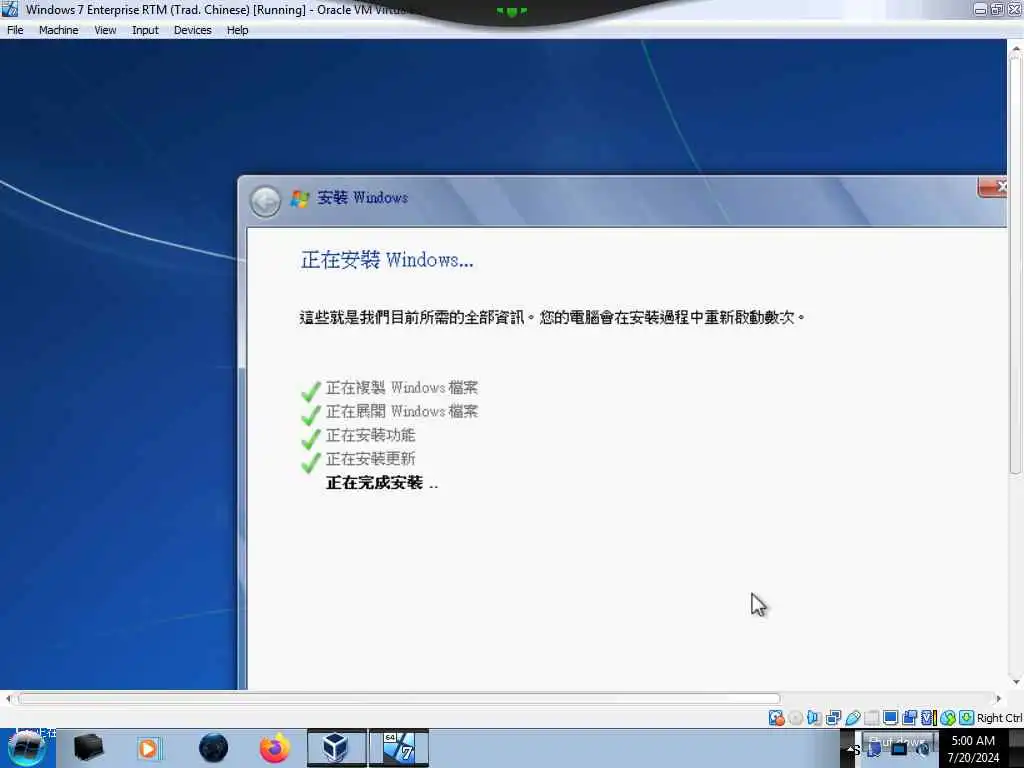Click the recording indicator icon
Screen dimensions: 1024x768
[909, 718]
